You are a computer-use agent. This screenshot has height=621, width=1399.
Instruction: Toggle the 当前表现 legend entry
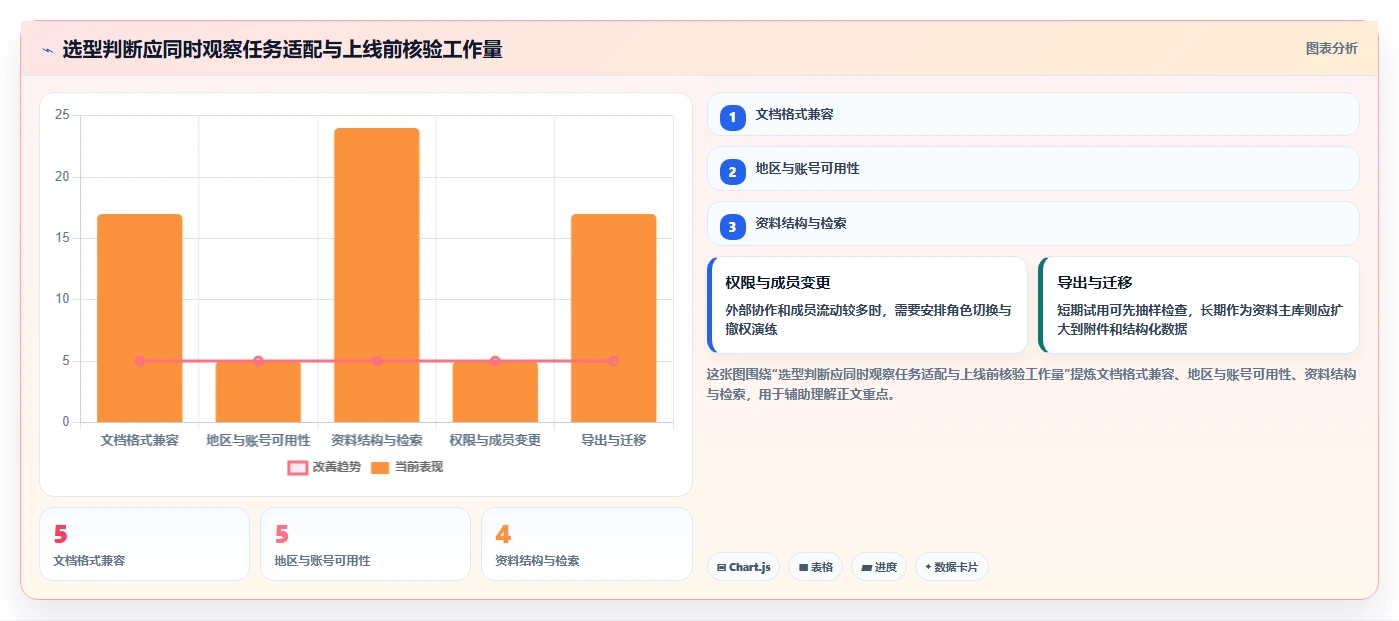pos(406,467)
